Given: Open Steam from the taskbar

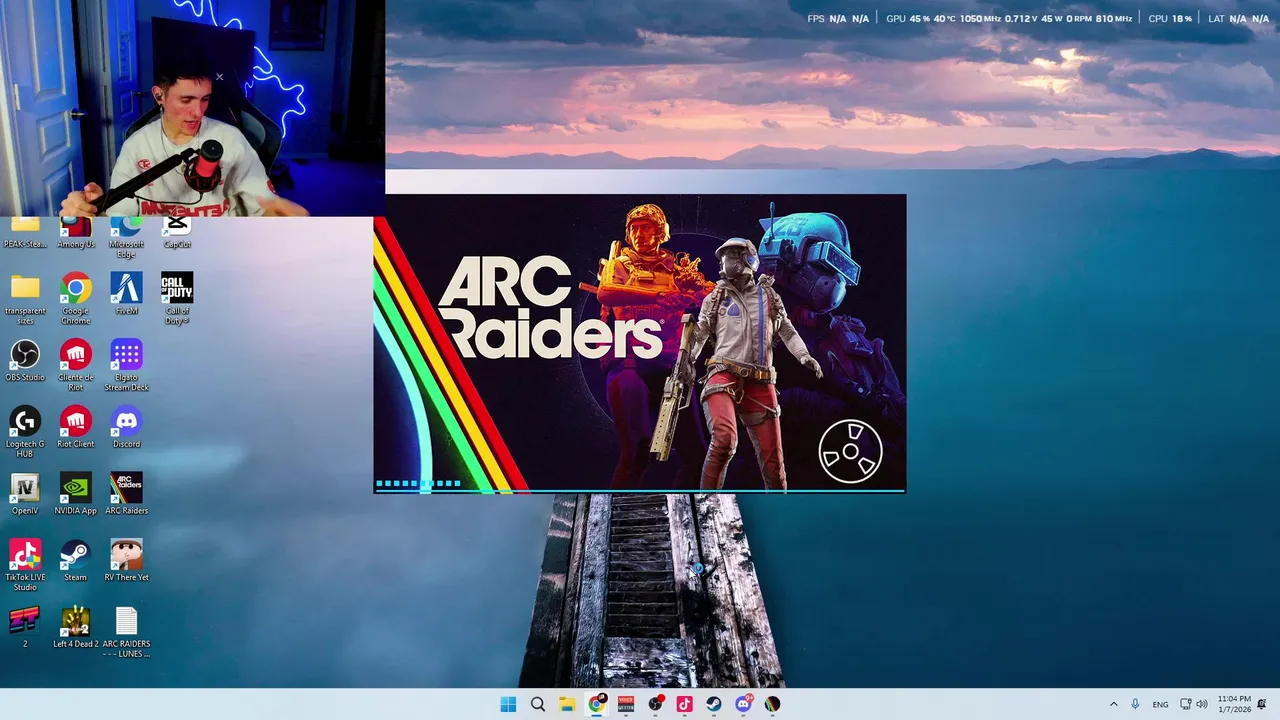Looking at the screenshot, I should (x=714, y=704).
